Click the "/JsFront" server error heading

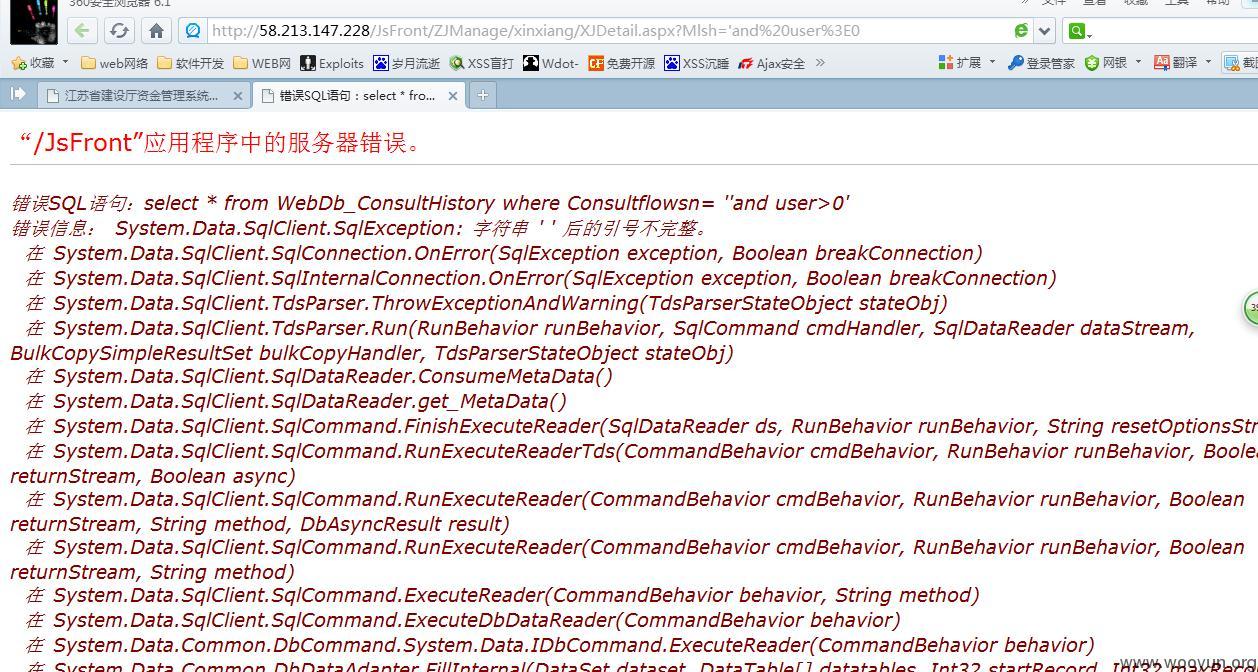(220, 142)
